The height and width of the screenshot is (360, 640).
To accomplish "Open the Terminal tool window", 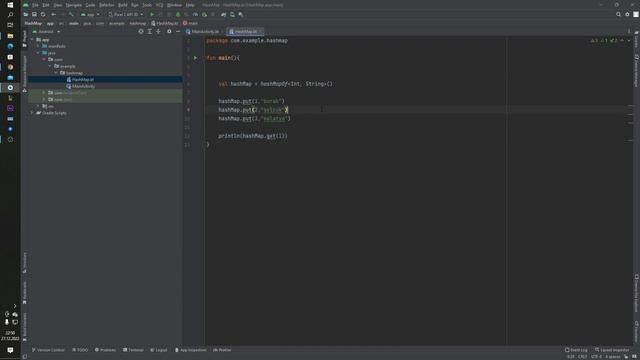I will (x=133, y=350).
